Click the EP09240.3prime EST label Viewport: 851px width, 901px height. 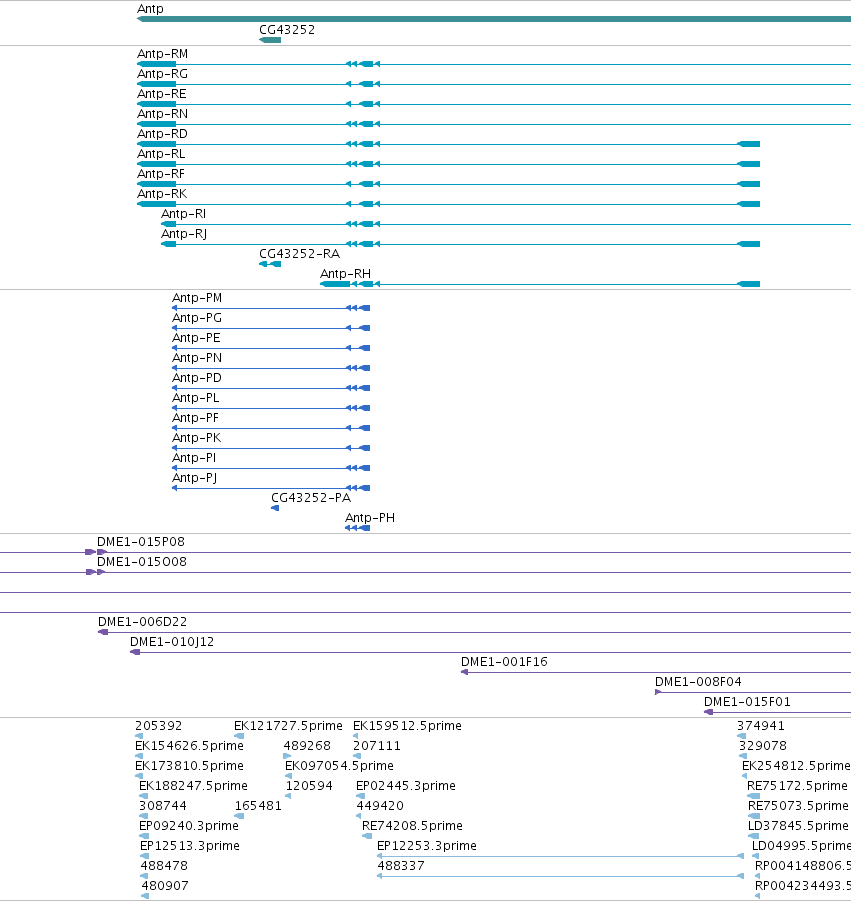[x=189, y=826]
